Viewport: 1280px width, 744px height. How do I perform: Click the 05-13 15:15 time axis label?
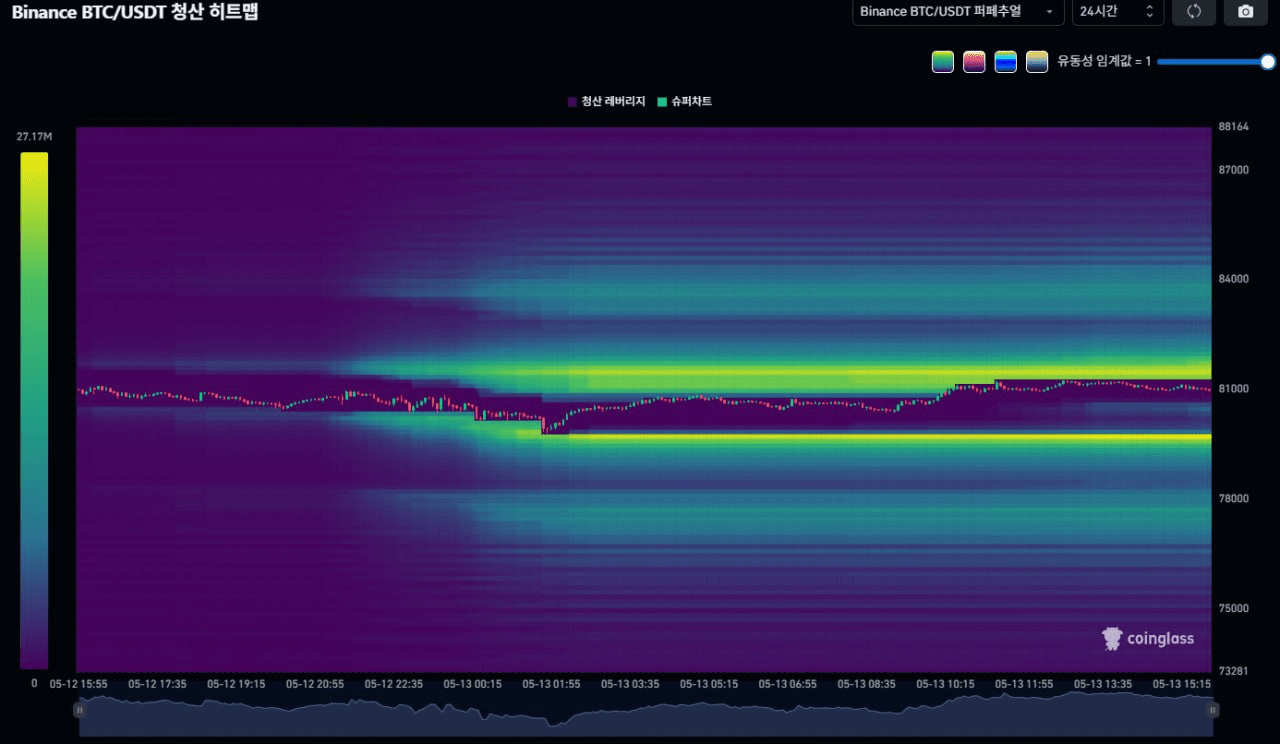(1182, 684)
